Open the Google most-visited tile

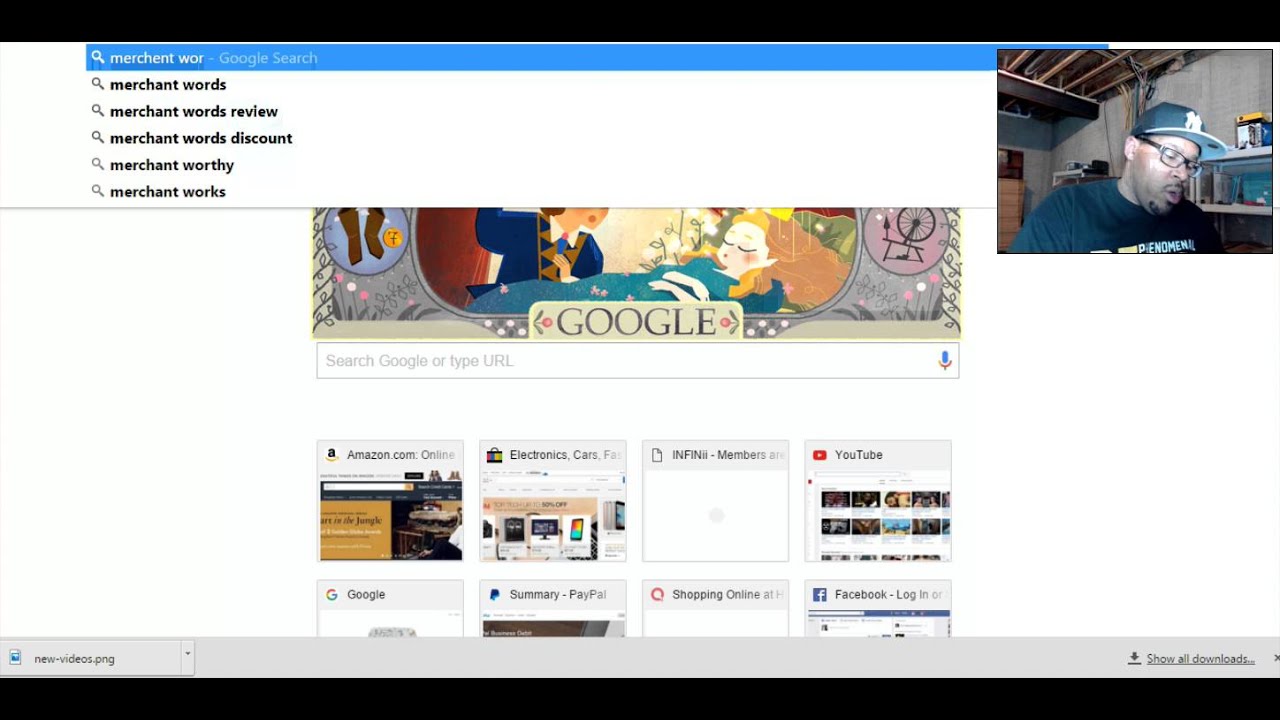tap(390, 608)
